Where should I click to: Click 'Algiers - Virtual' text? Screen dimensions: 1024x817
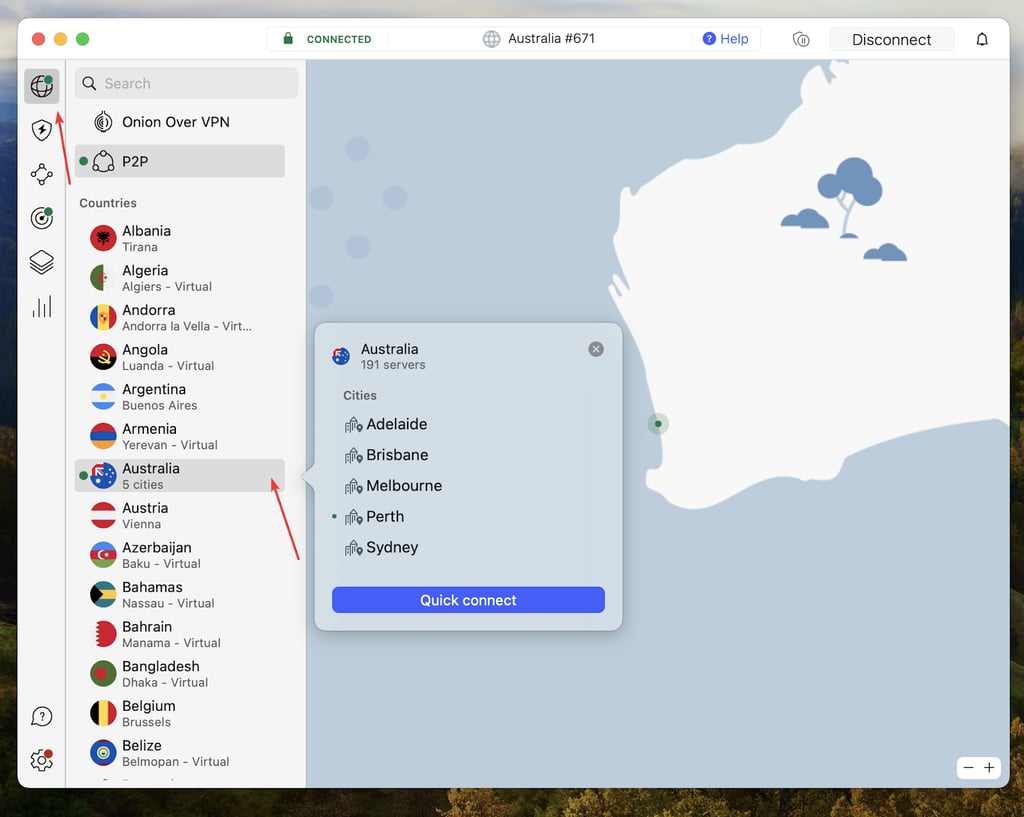167,287
